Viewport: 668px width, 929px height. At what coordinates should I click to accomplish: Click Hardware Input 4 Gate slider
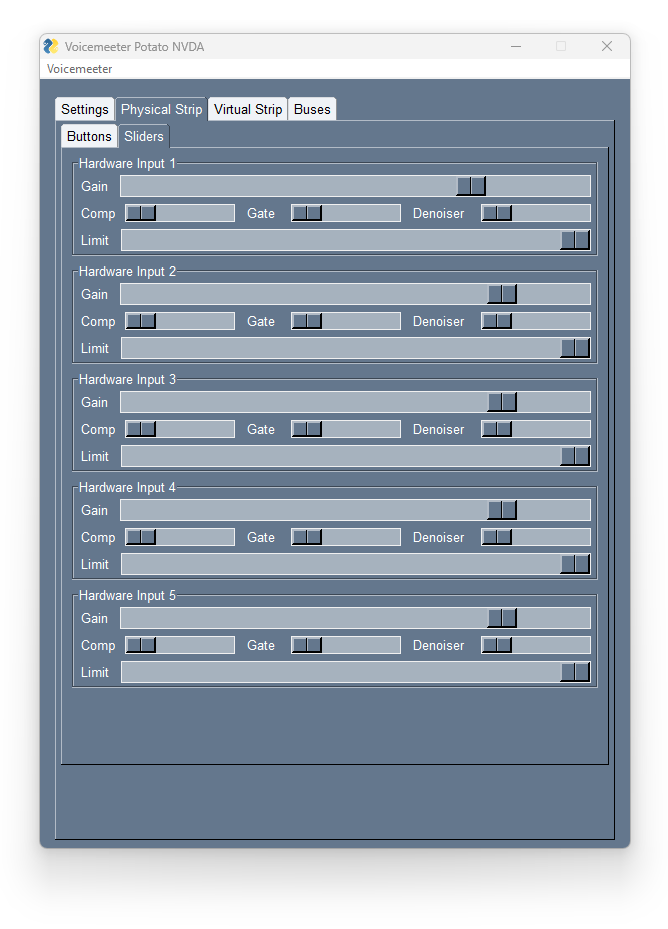[346, 537]
